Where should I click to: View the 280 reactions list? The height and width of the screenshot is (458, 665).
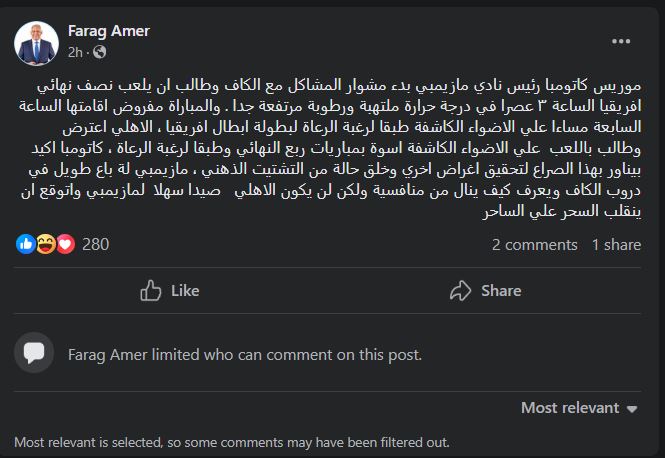[x=95, y=243]
